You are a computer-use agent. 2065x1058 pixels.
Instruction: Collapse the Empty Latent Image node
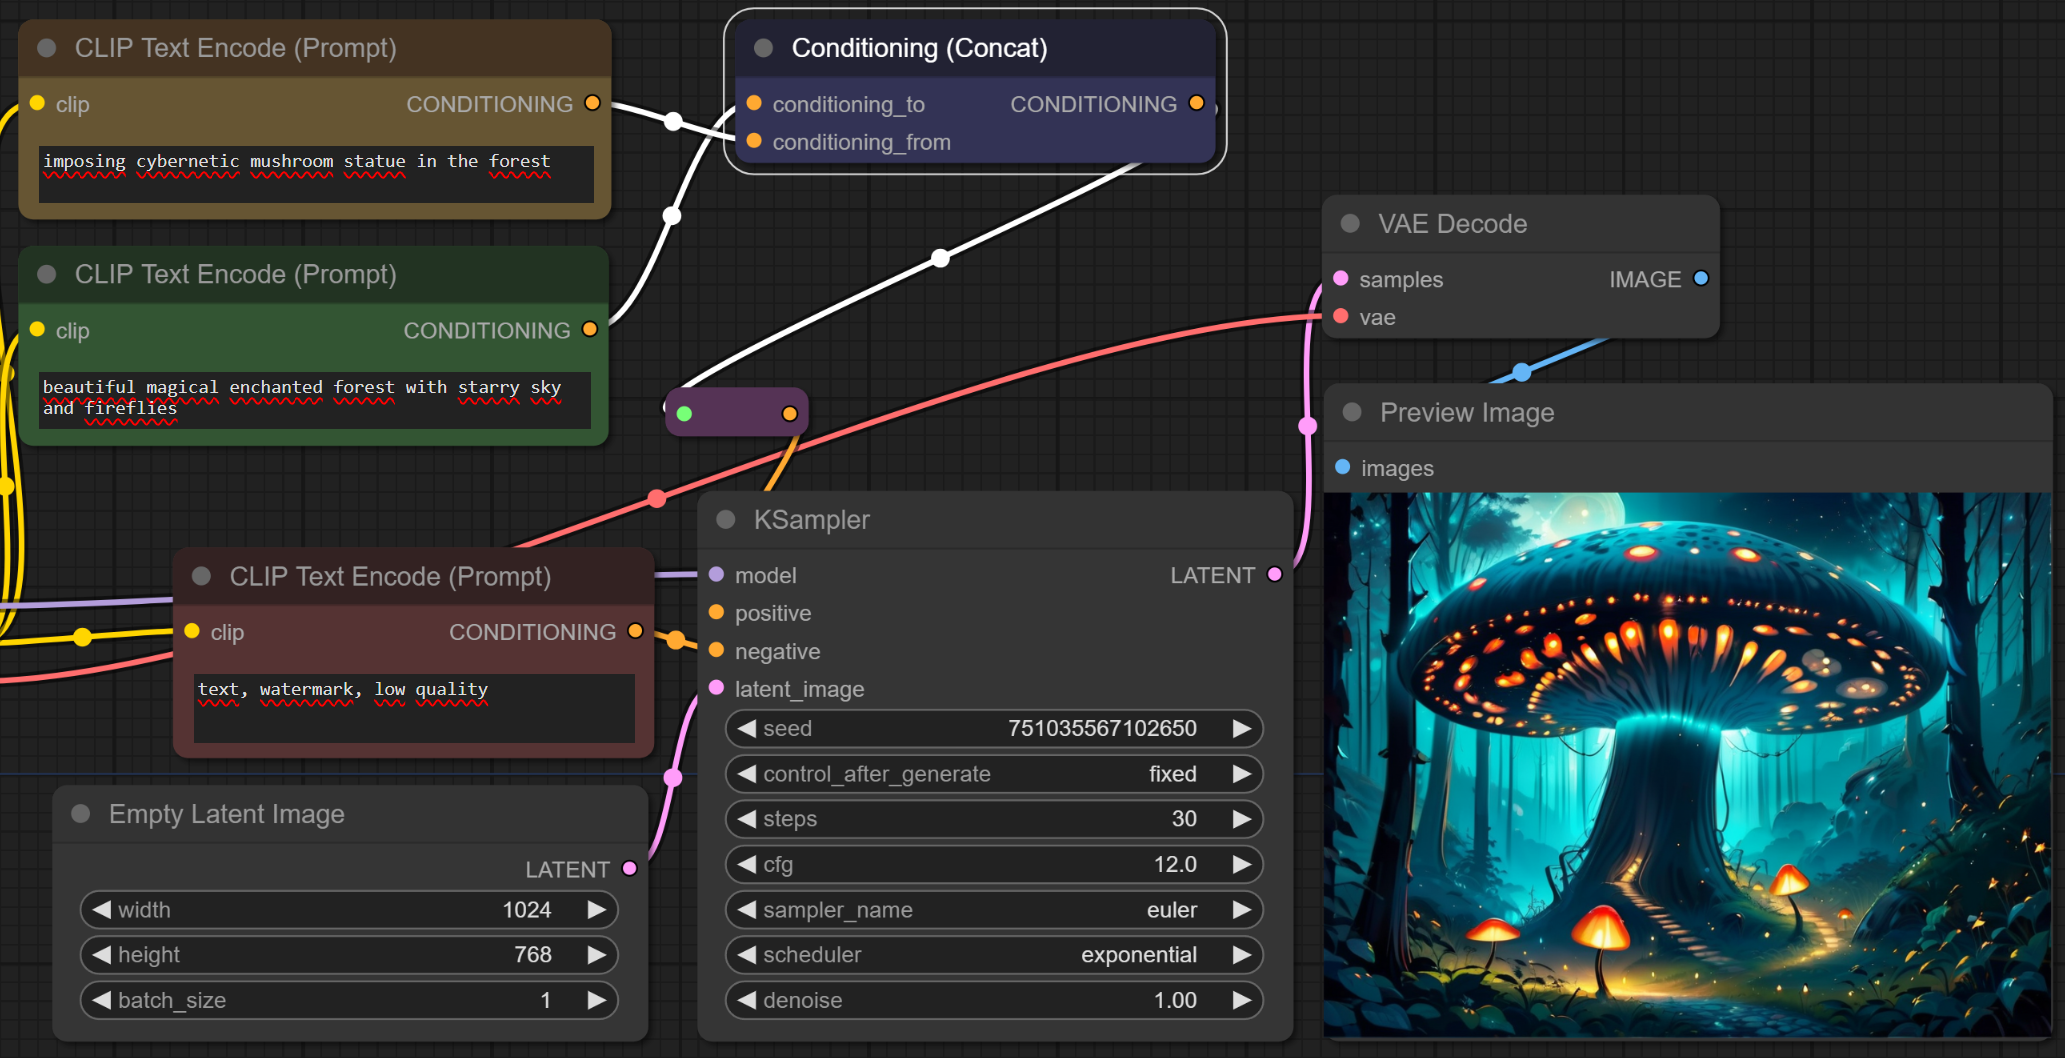(81, 814)
